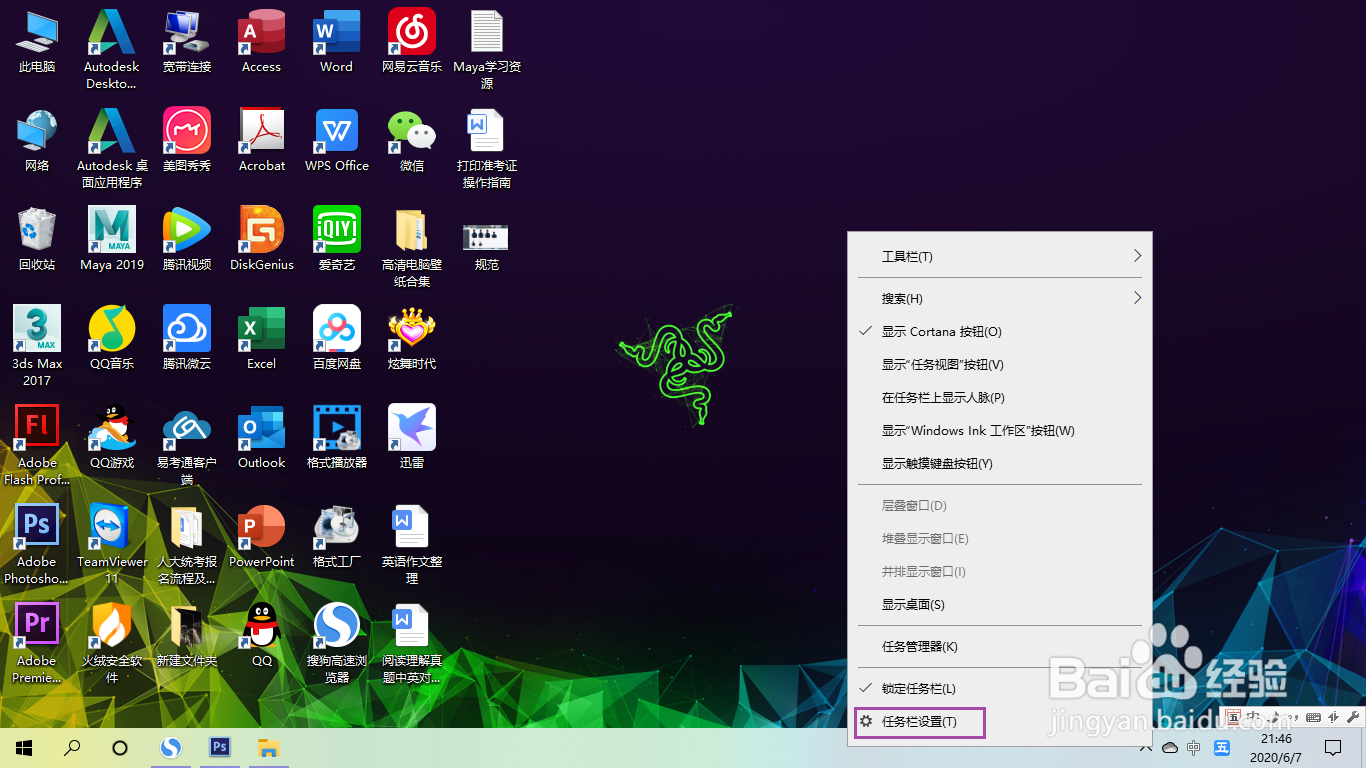
Task: Open the Windows Start menu
Action: tap(24, 747)
